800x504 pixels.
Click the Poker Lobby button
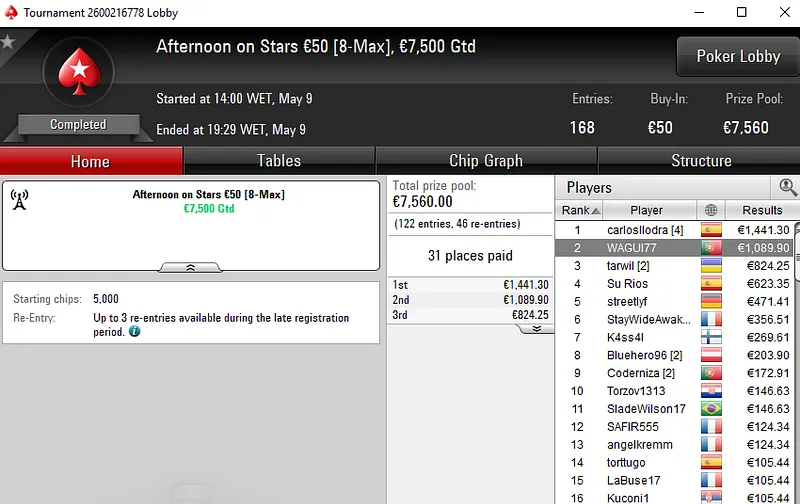(737, 57)
